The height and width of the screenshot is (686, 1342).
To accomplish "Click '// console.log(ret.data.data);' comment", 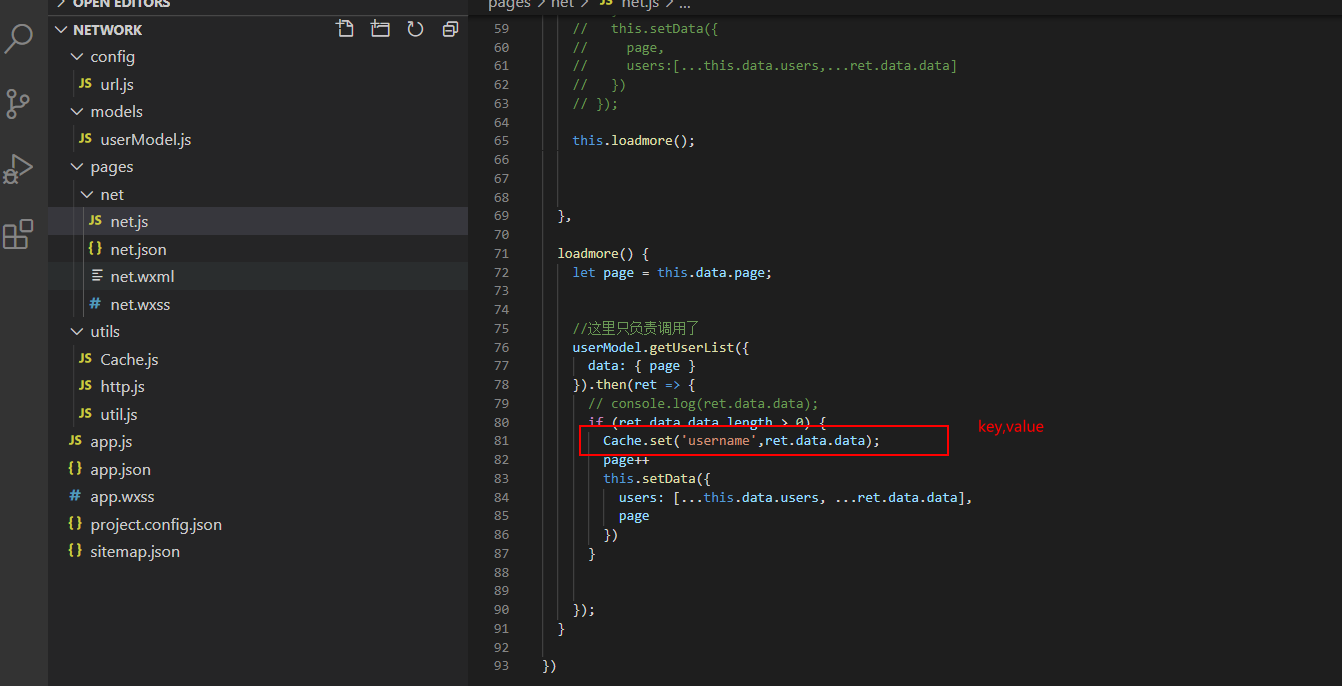I will click(703, 404).
